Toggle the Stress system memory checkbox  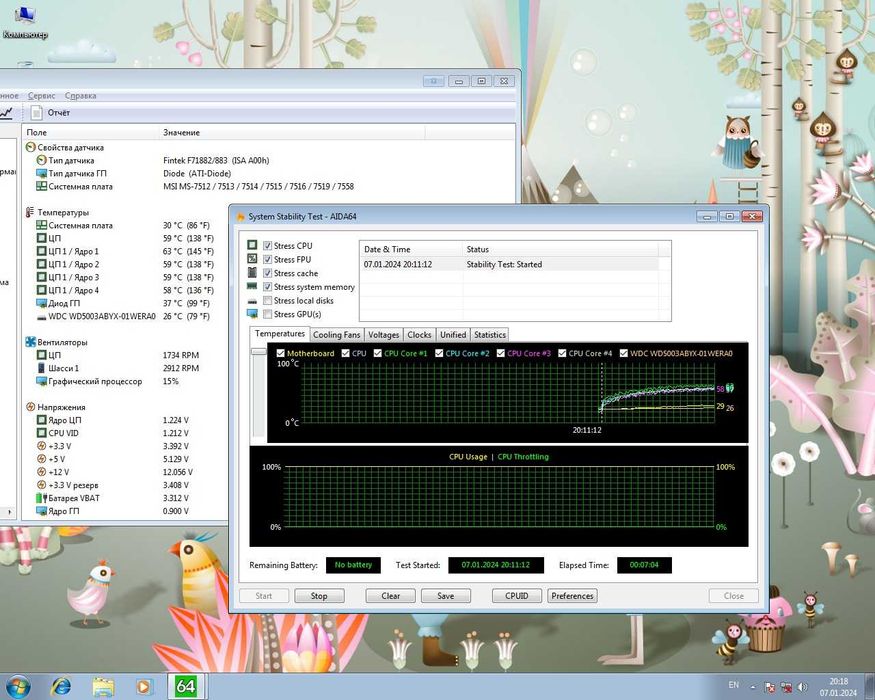pyautogui.click(x=268, y=287)
